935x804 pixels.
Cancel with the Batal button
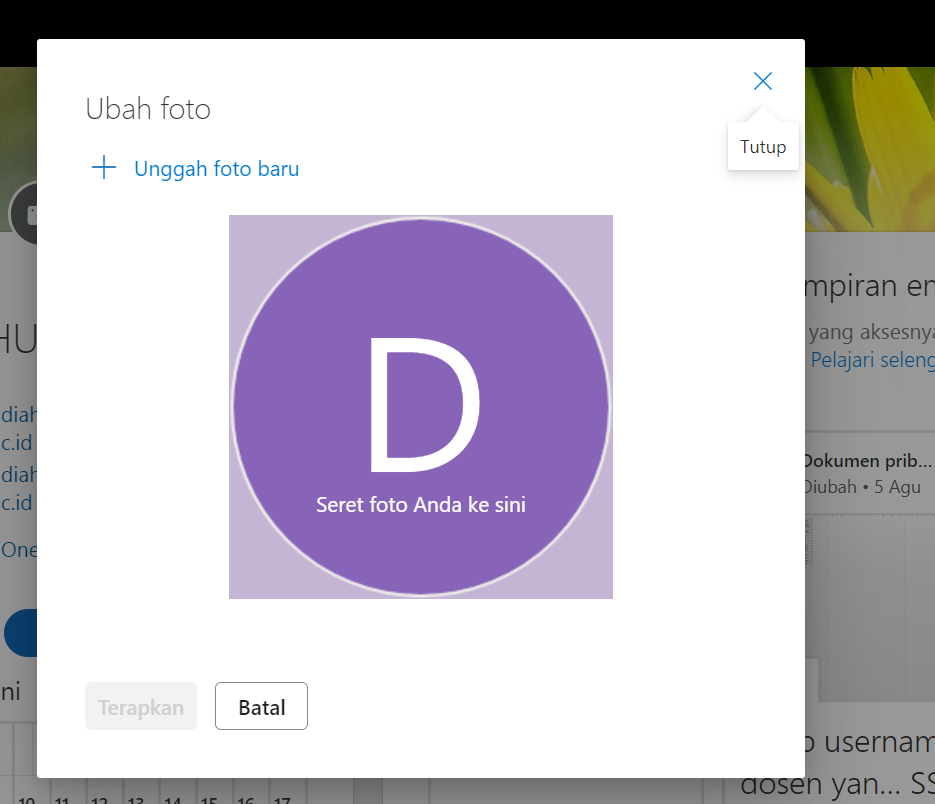[261, 708]
